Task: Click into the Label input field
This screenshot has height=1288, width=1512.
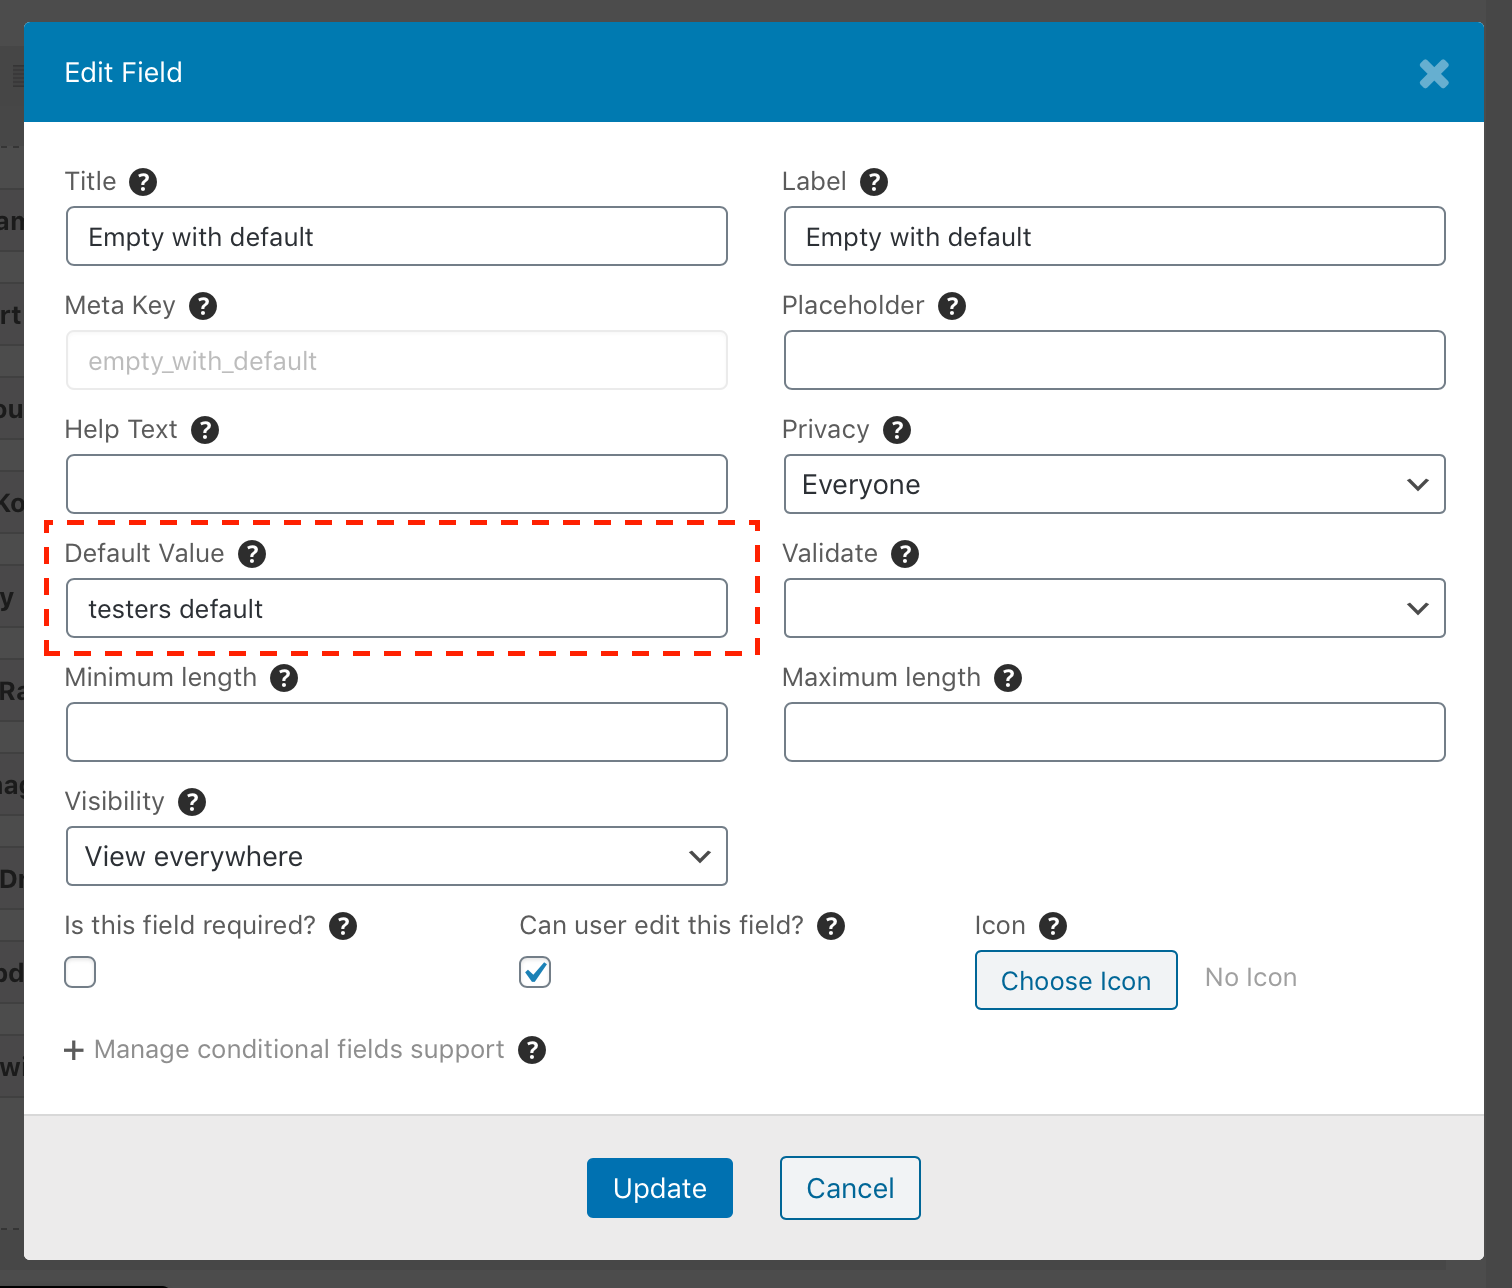Action: coord(1115,236)
